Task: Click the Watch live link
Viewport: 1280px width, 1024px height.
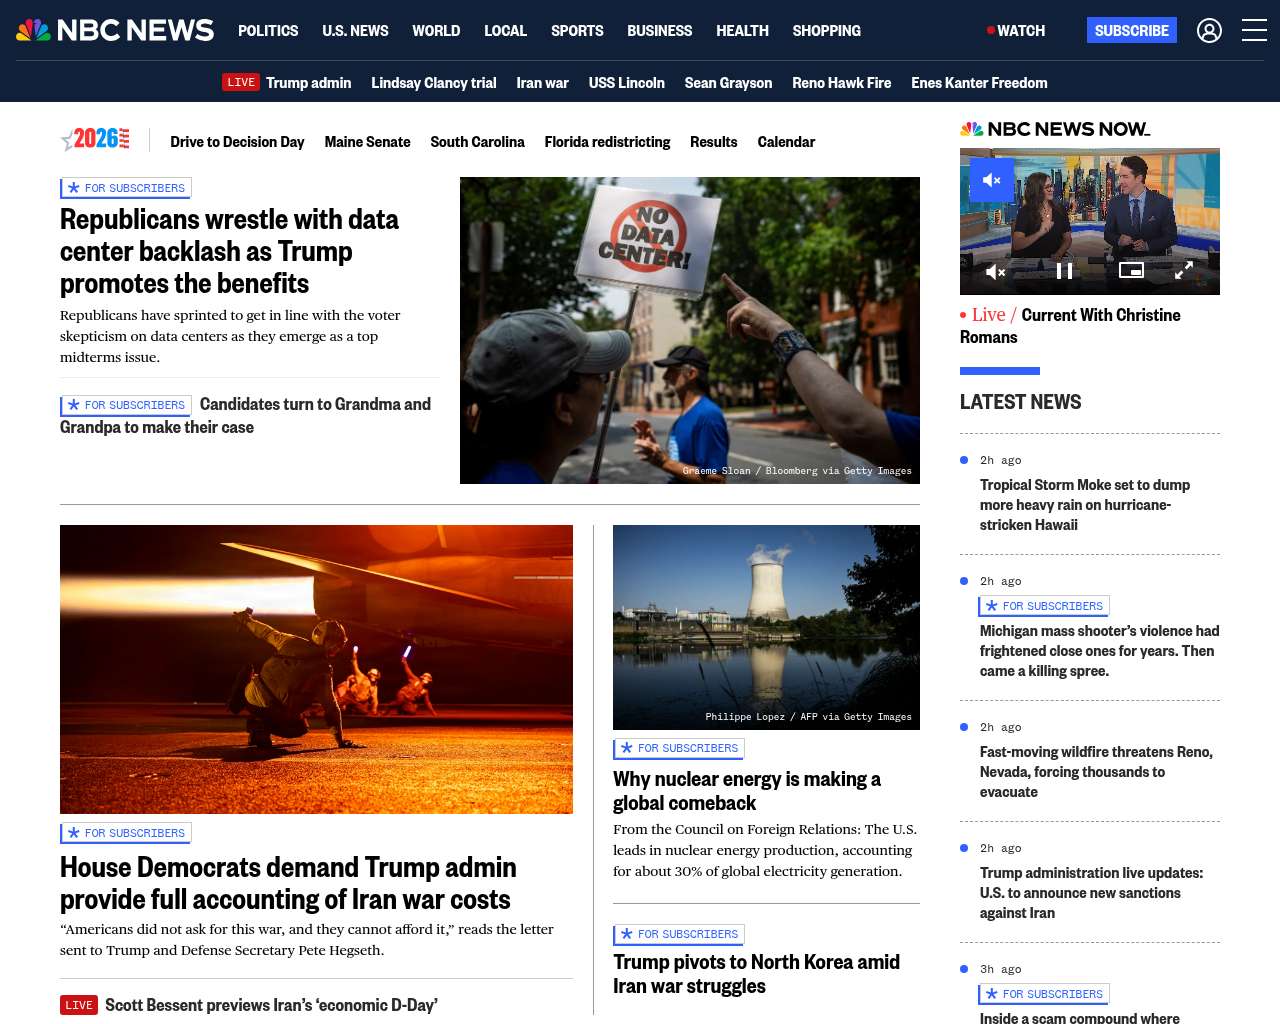Action: pyautogui.click(x=1016, y=31)
